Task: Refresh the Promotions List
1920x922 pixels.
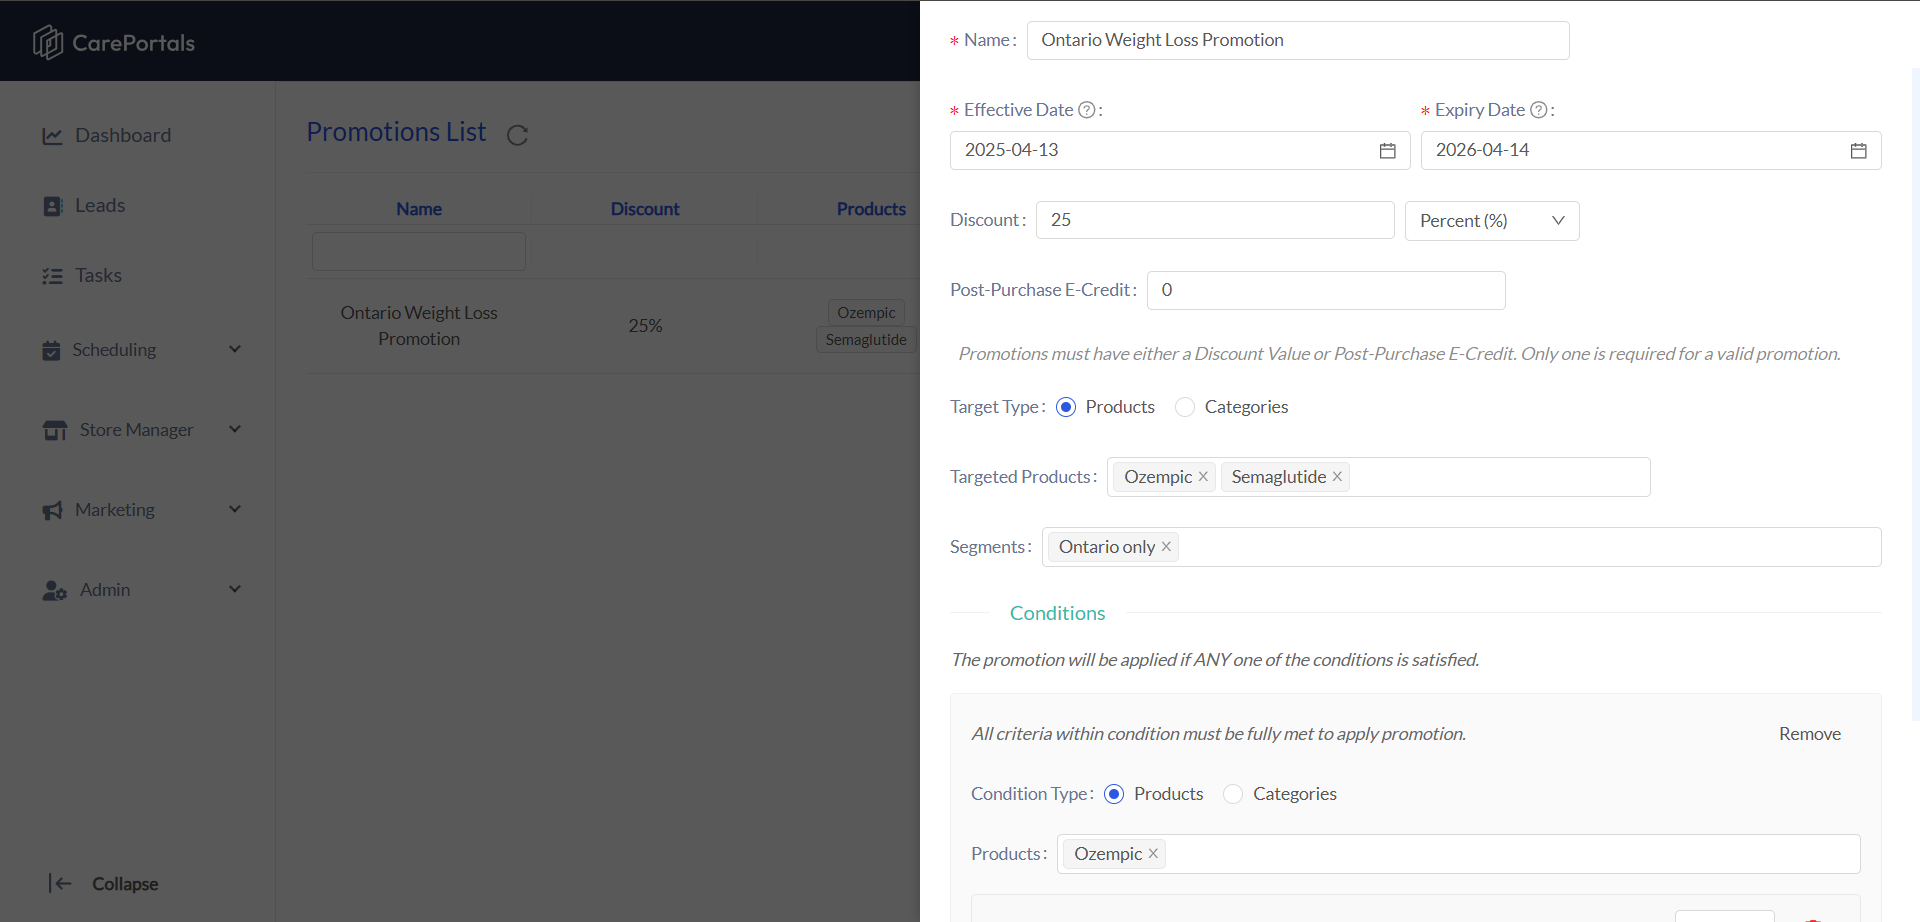Action: click(x=517, y=135)
